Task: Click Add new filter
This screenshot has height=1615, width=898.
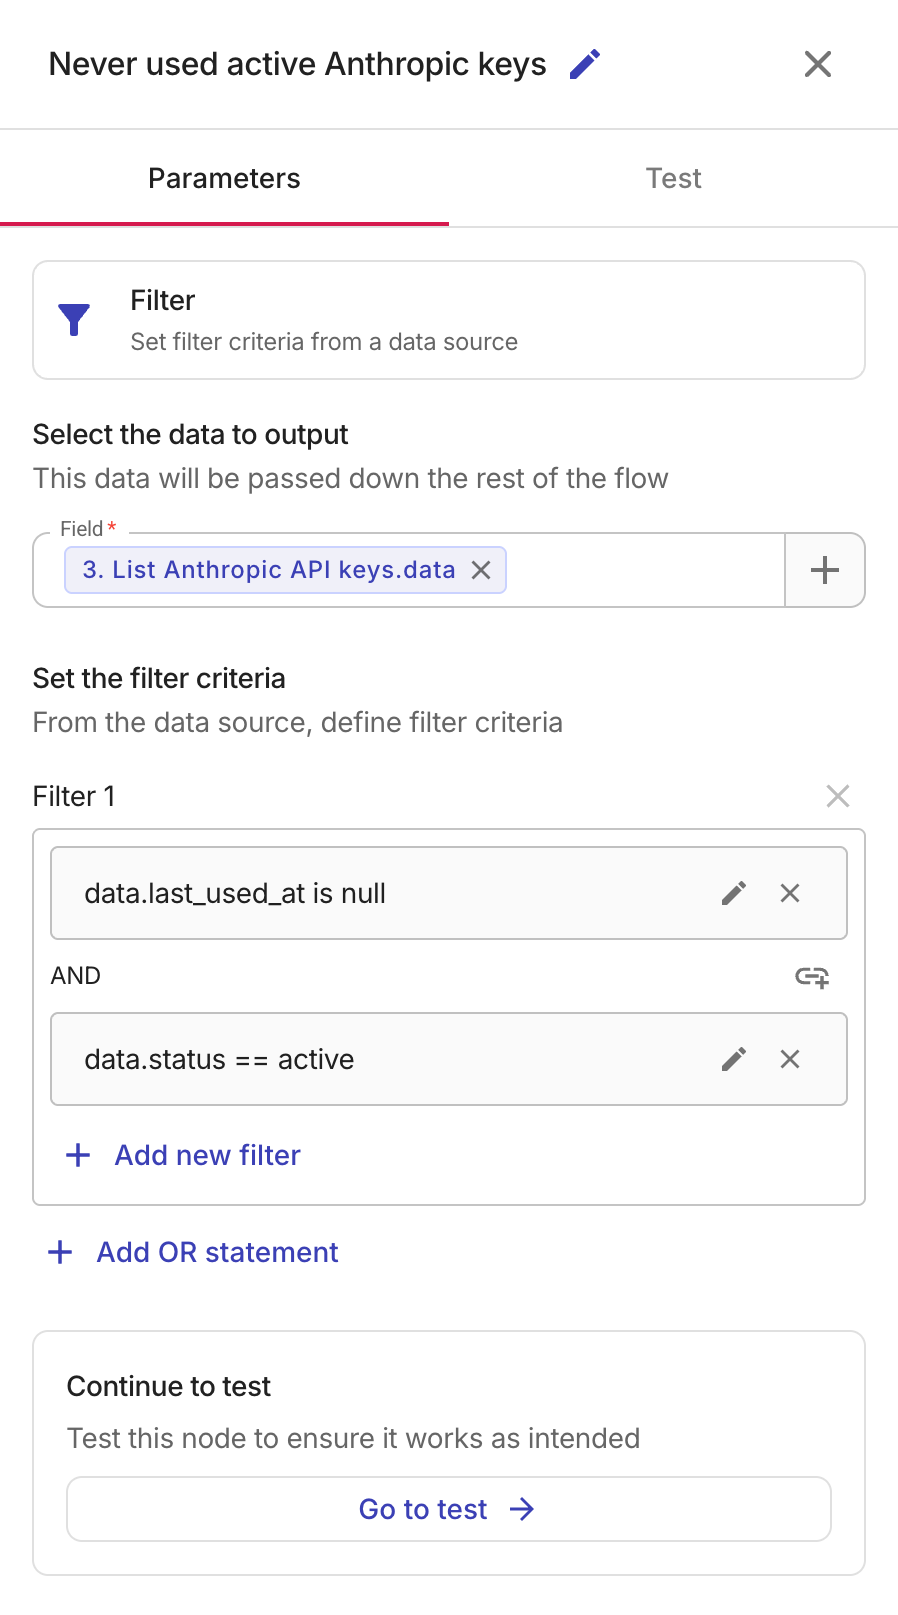Action: (183, 1155)
